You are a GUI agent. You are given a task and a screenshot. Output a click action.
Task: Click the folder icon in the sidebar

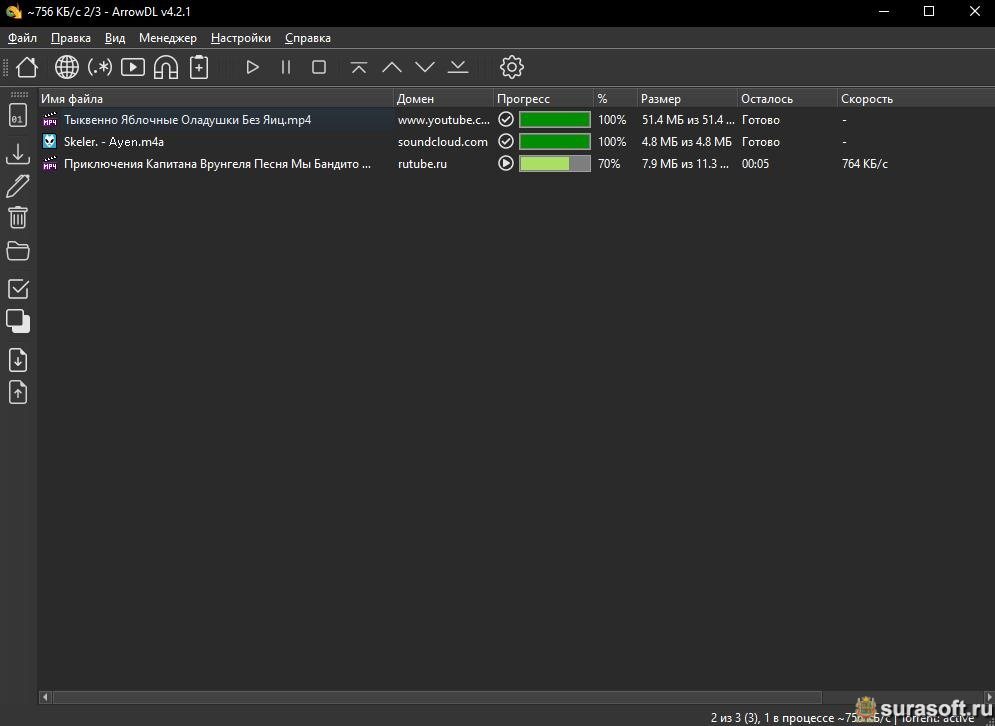pos(18,250)
